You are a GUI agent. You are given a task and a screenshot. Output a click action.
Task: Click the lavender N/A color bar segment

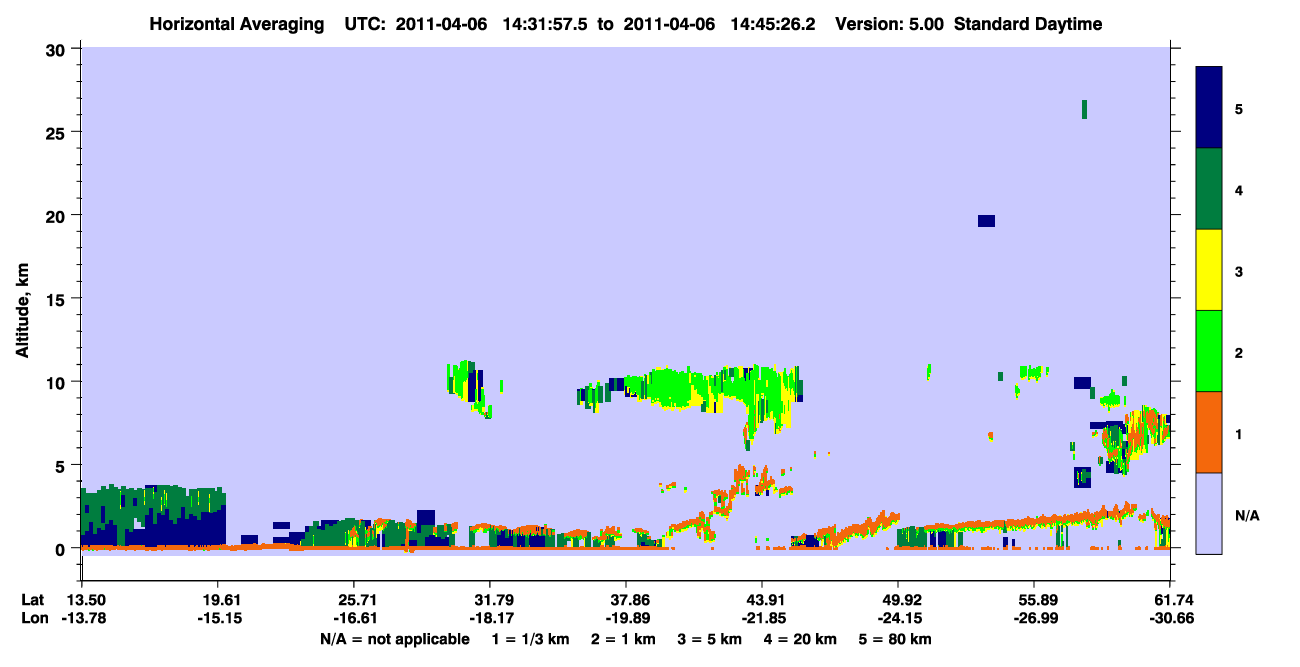pos(1209,512)
